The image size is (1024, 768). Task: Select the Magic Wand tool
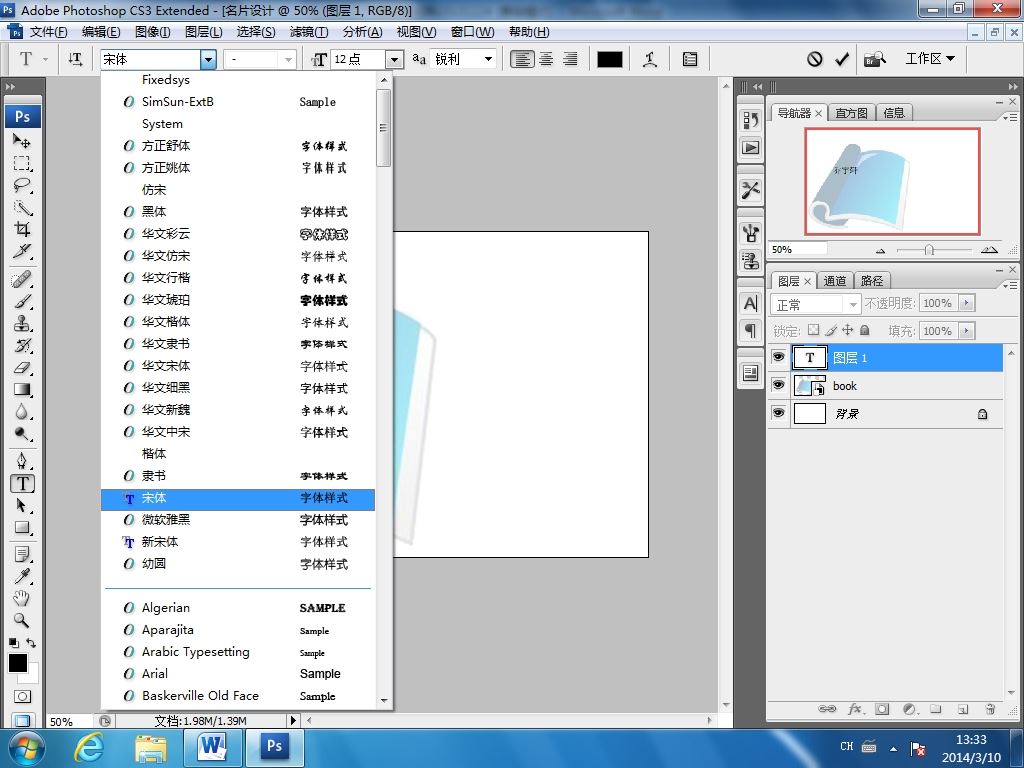(x=22, y=208)
